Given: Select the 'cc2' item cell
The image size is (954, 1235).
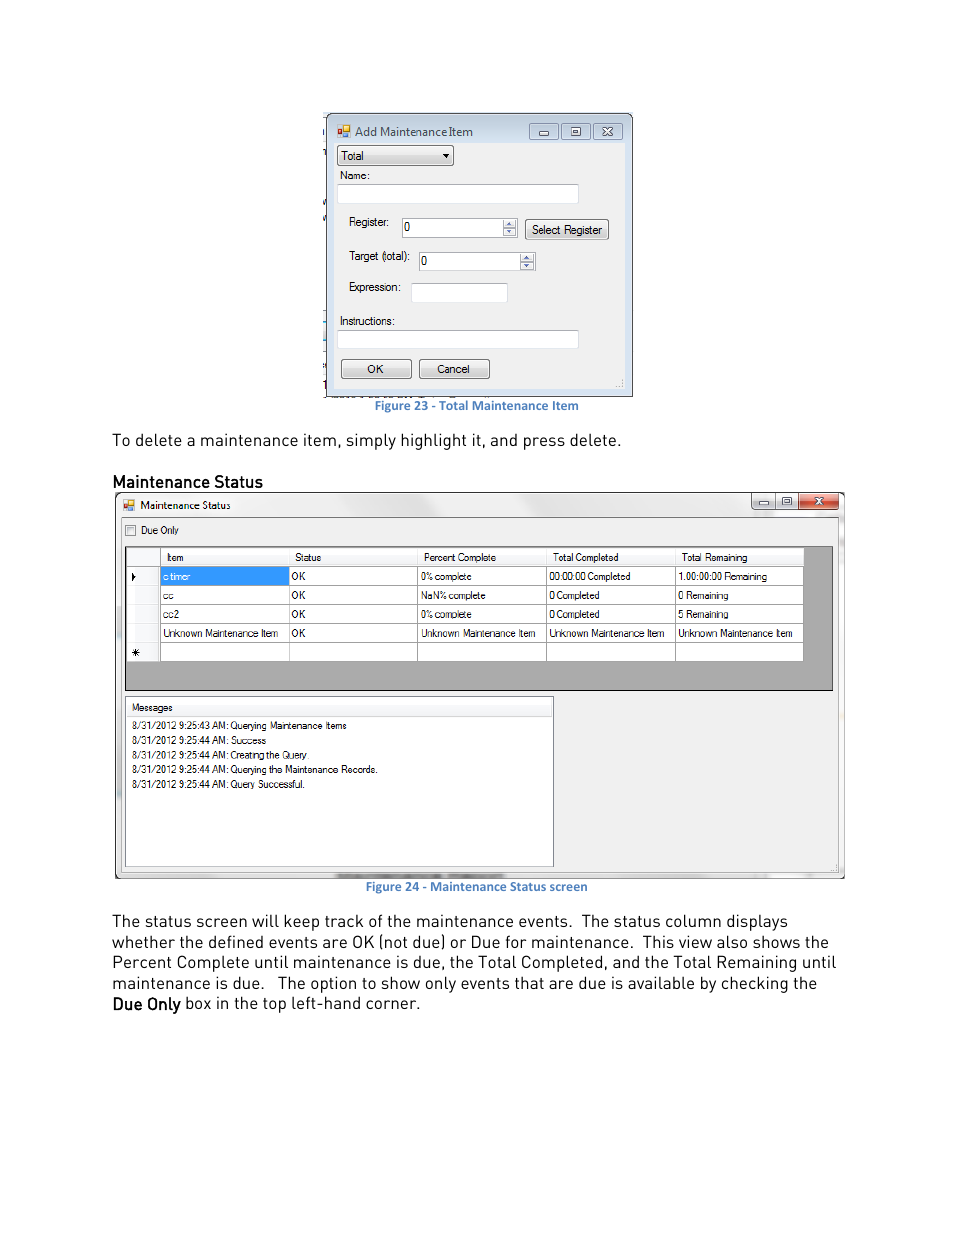Looking at the screenshot, I should pyautogui.click(x=225, y=615).
